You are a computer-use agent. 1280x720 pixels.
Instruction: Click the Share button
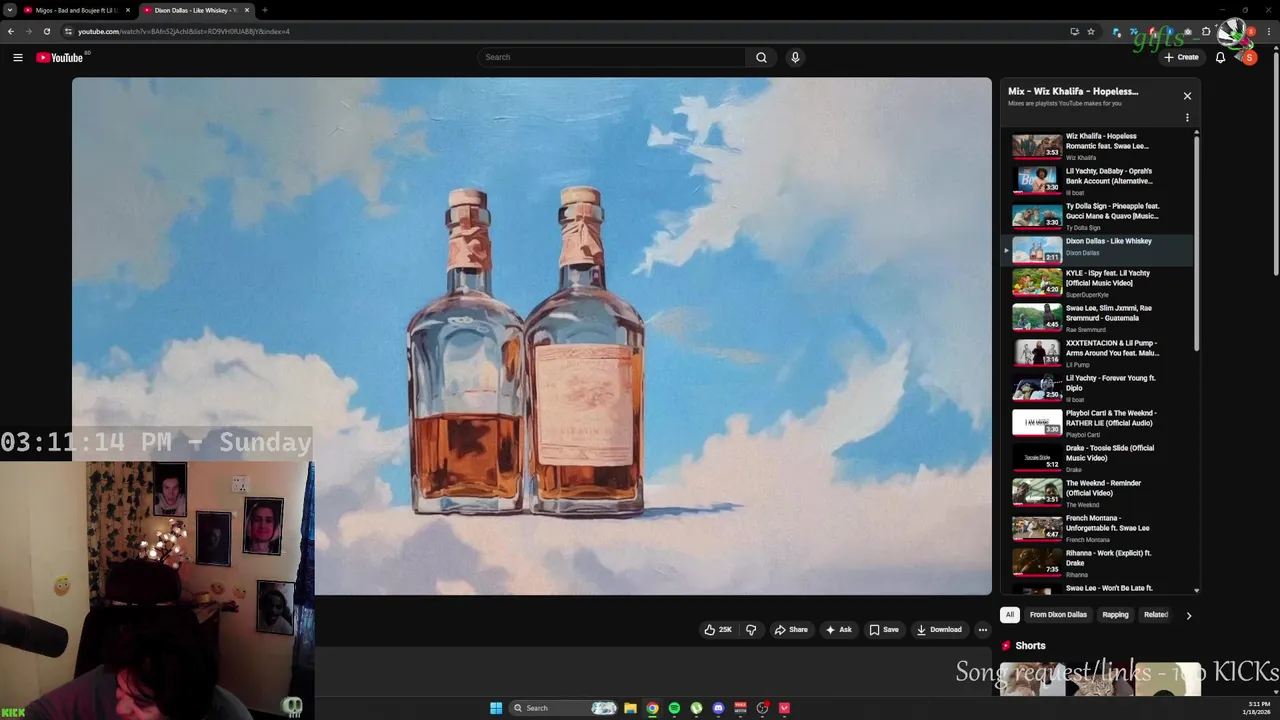pos(790,630)
